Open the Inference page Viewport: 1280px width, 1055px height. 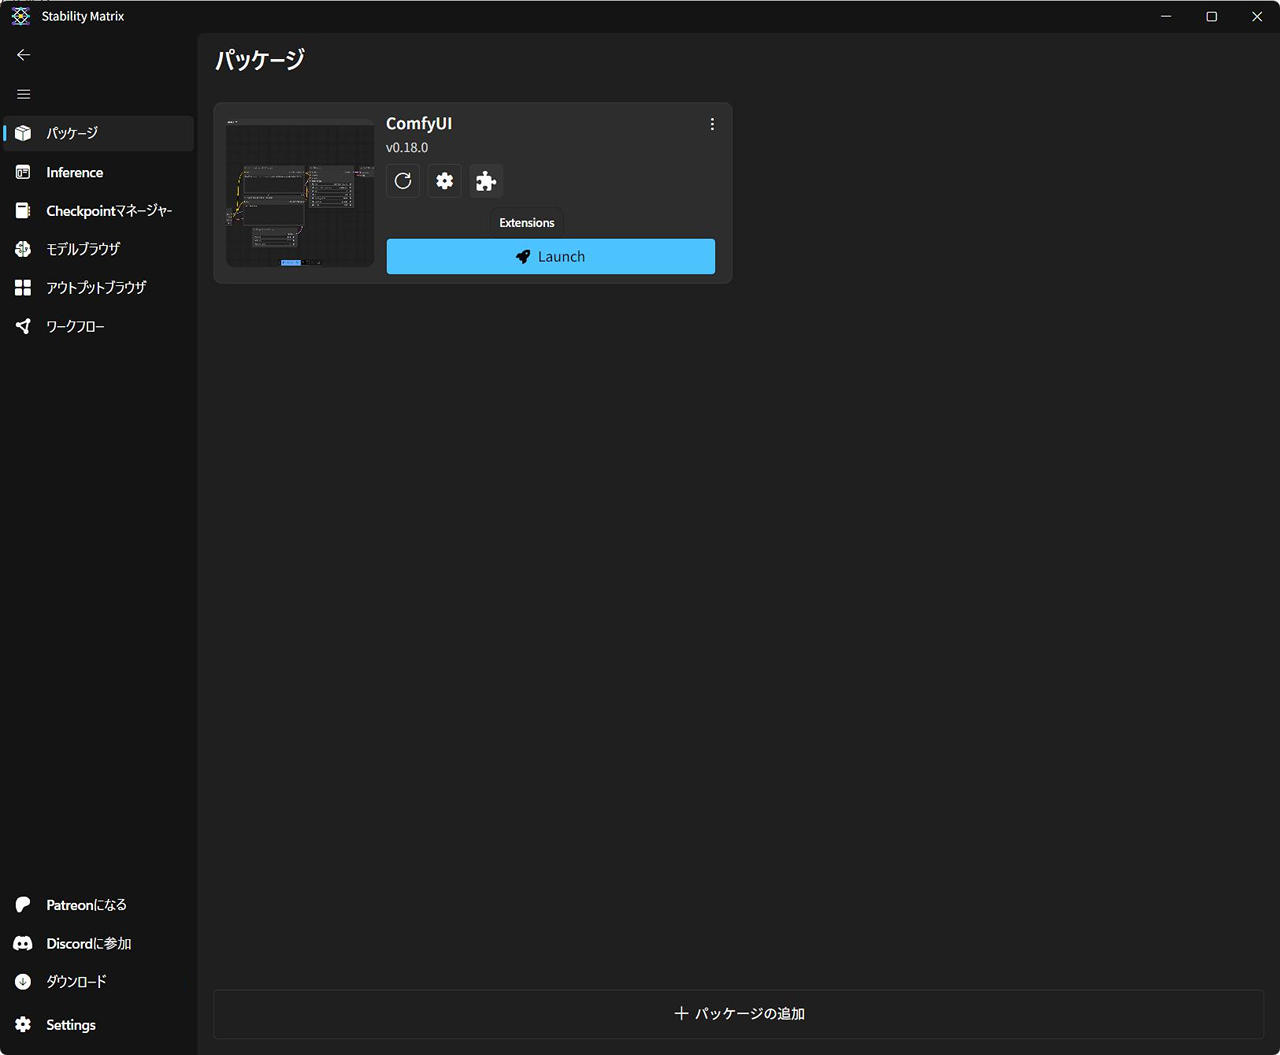[x=98, y=172]
